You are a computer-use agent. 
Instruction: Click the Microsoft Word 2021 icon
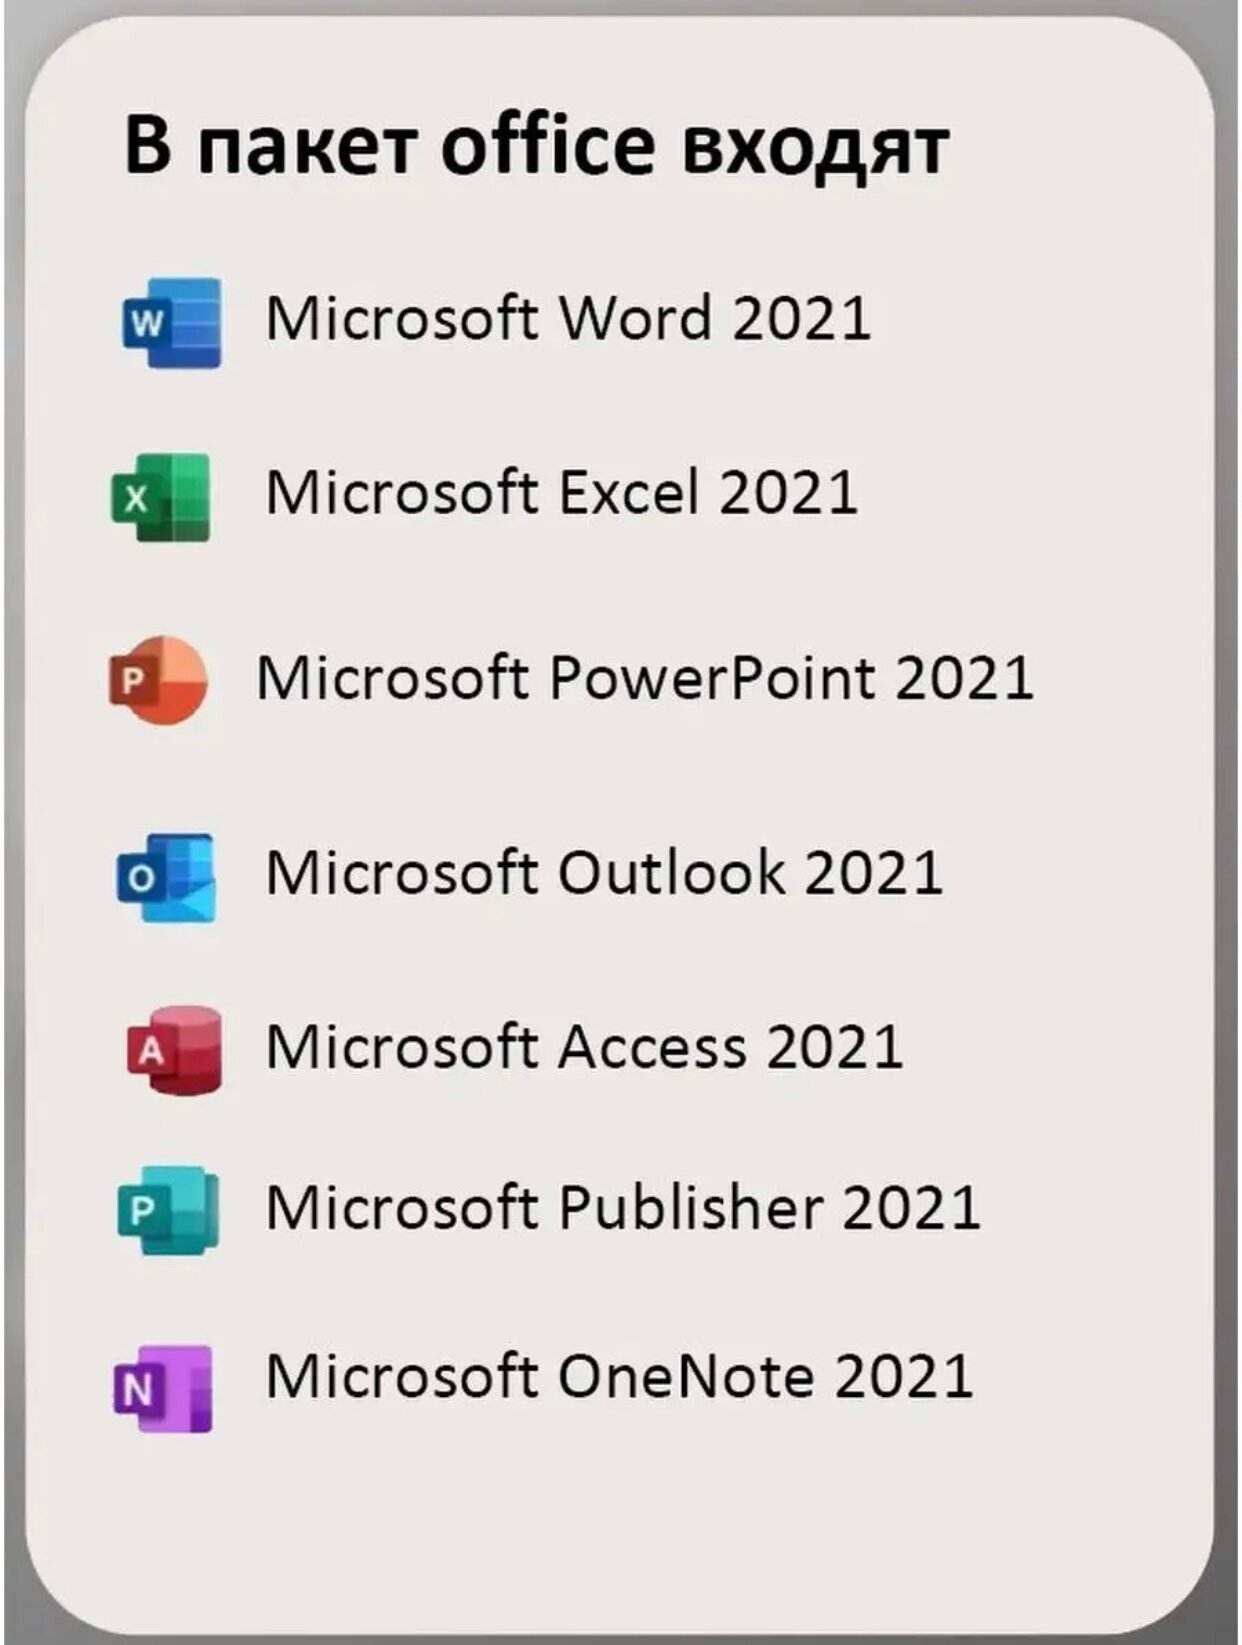[x=170, y=322]
